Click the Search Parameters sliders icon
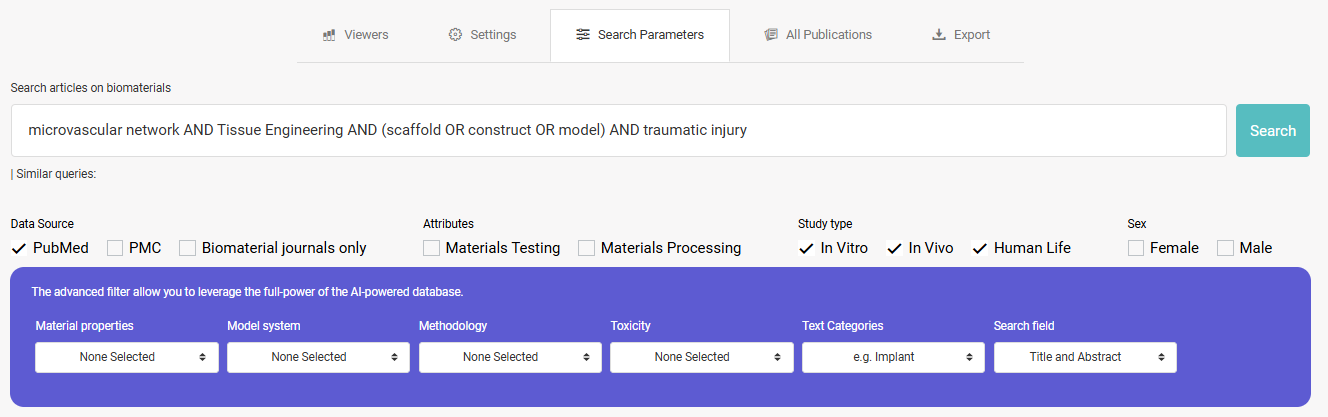1328x417 pixels. pos(583,35)
